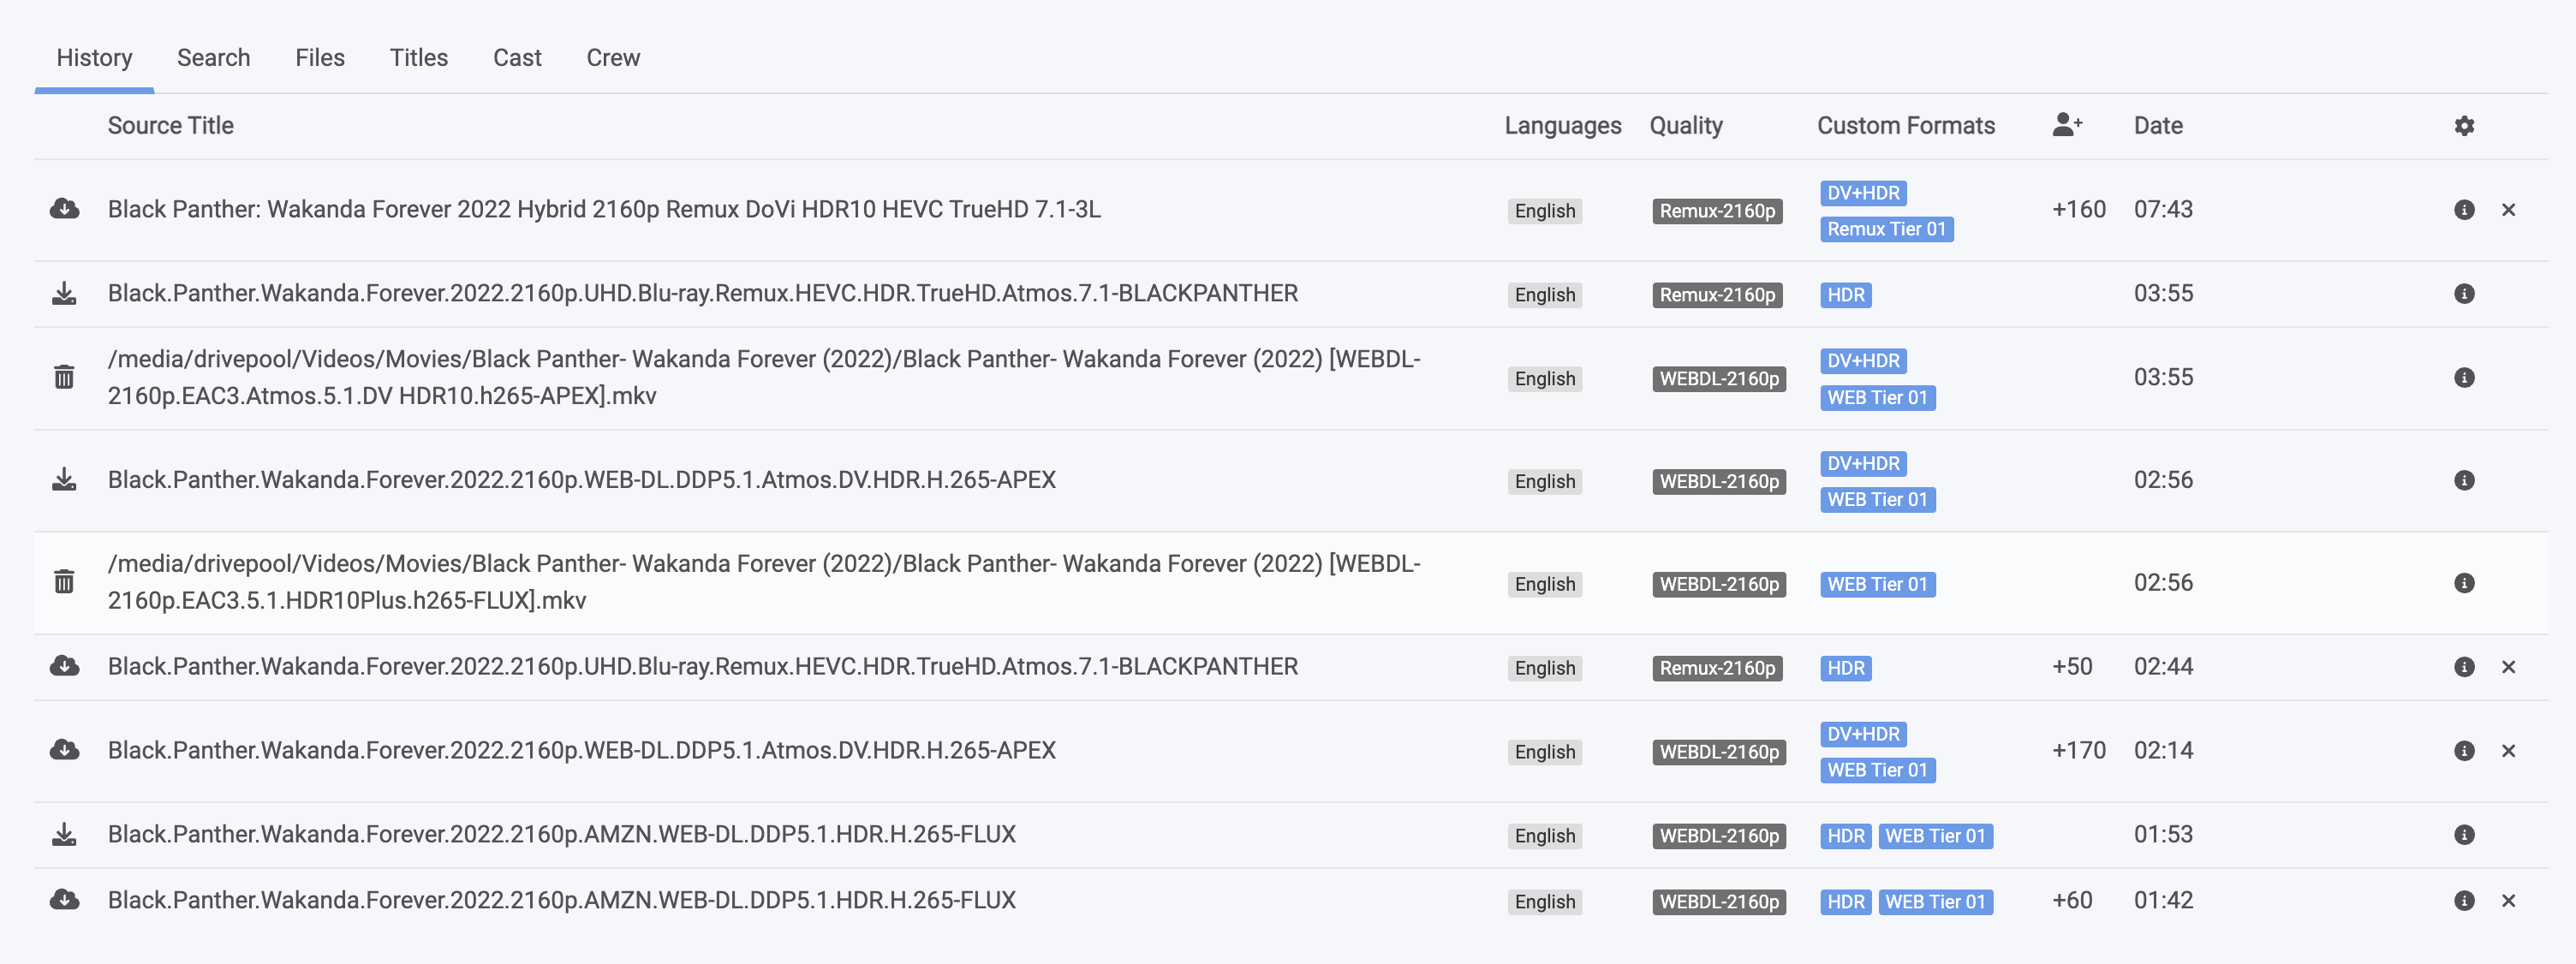Open the Crew tab

[x=612, y=57]
